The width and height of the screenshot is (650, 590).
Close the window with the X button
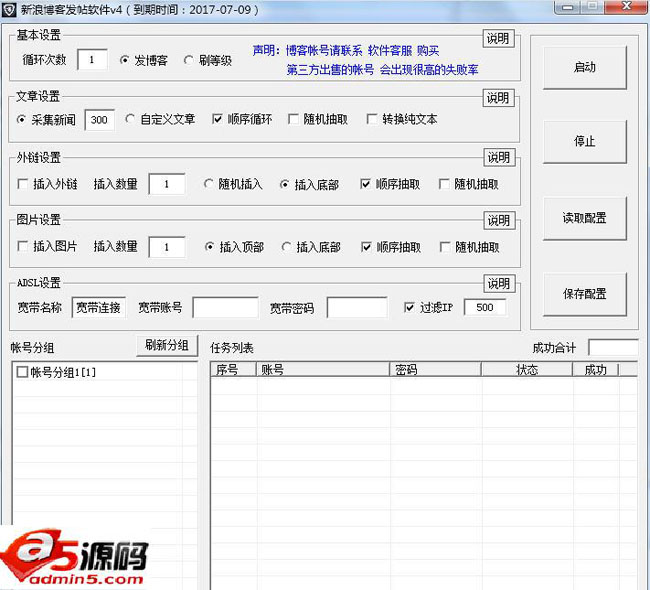click(626, 7)
